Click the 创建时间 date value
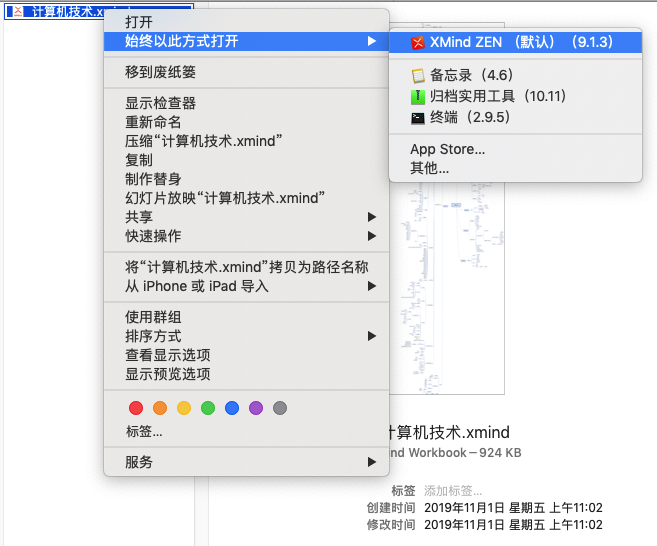The height and width of the screenshot is (546, 657). 513,508
